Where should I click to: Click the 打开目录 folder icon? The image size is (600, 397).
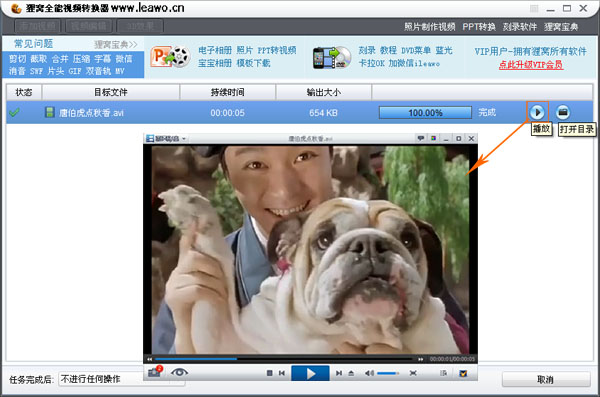pyautogui.click(x=562, y=113)
